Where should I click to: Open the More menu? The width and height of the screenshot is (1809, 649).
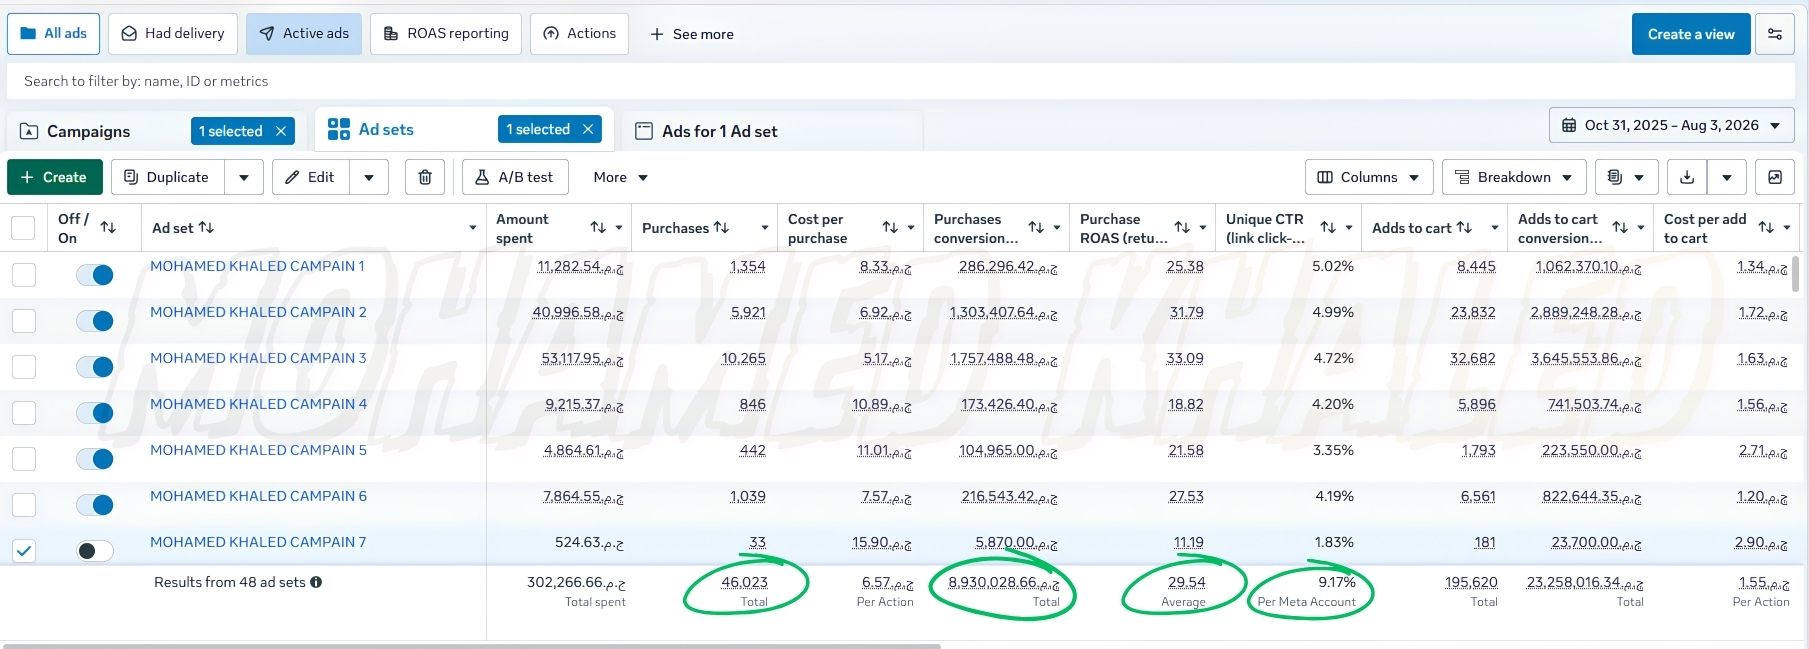[620, 177]
